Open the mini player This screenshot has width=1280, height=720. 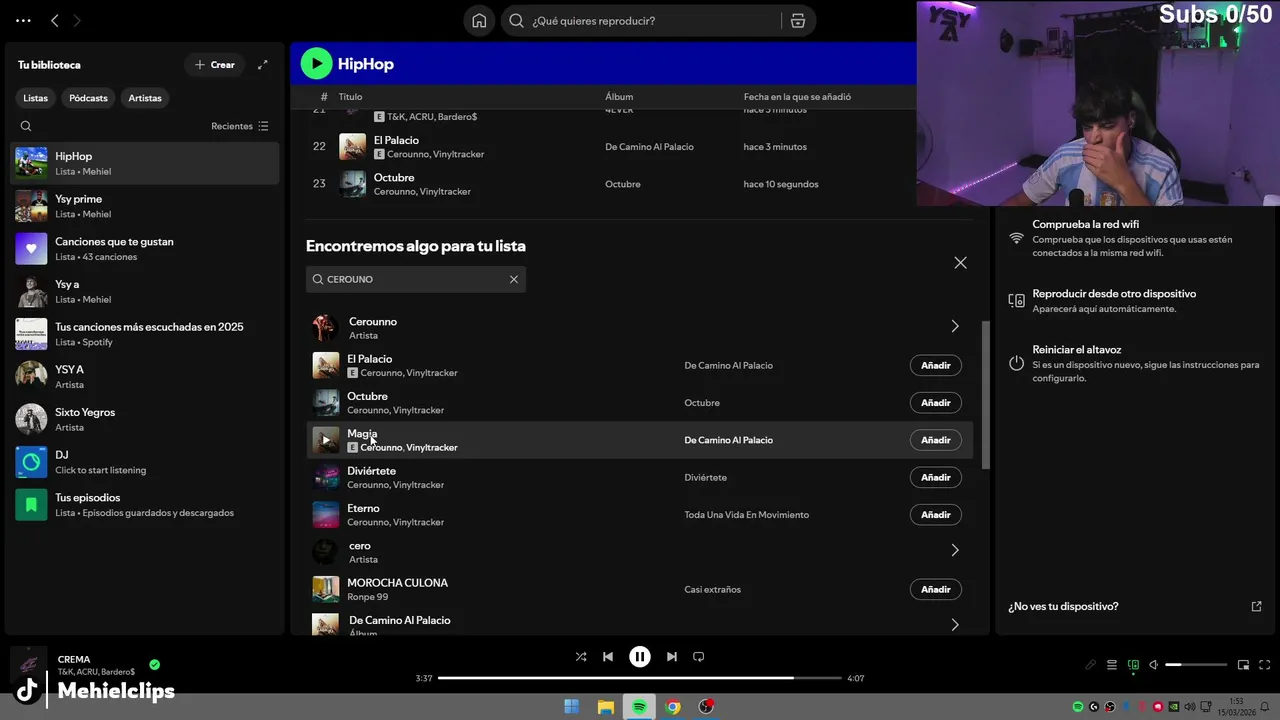tap(1244, 665)
